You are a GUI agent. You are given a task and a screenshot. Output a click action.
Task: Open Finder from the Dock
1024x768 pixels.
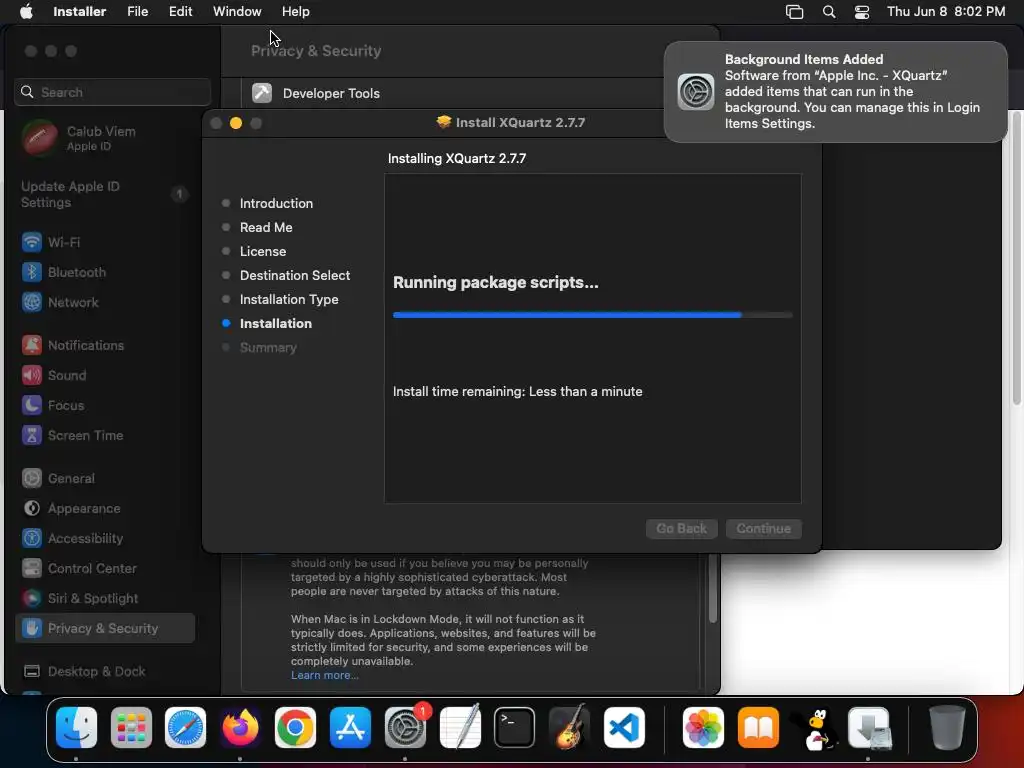[x=76, y=727]
